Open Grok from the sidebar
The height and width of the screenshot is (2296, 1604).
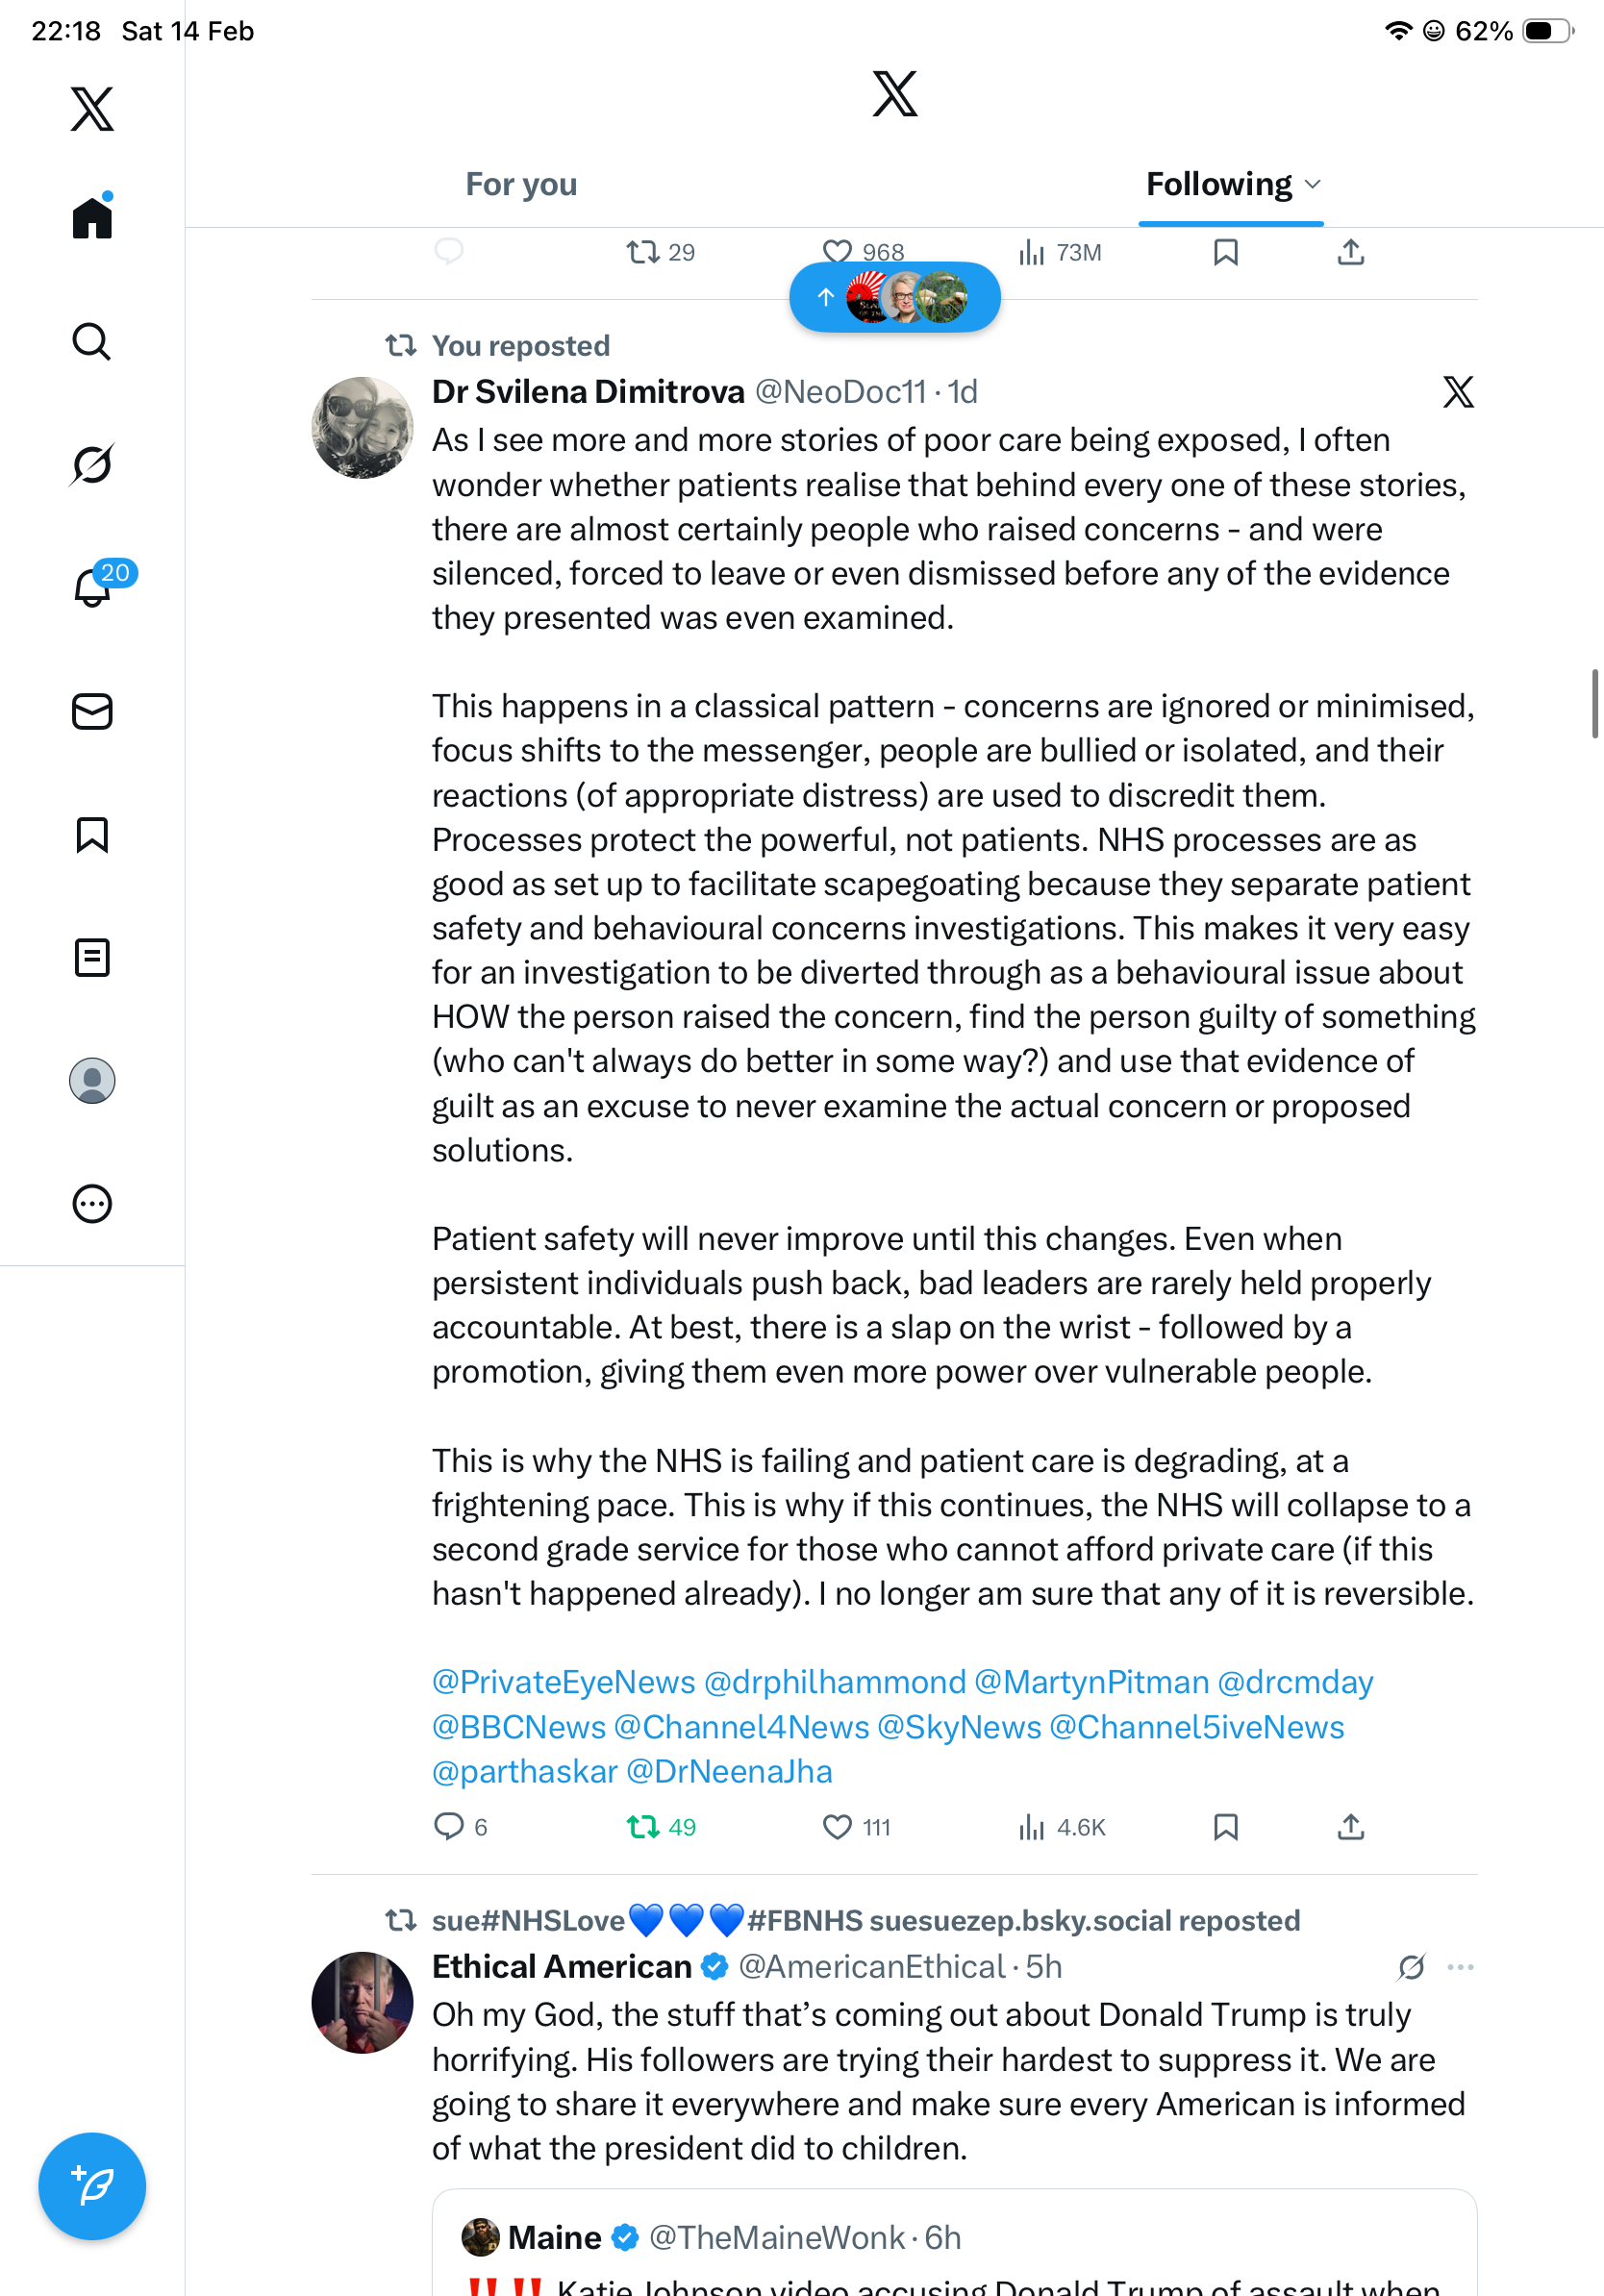point(92,464)
